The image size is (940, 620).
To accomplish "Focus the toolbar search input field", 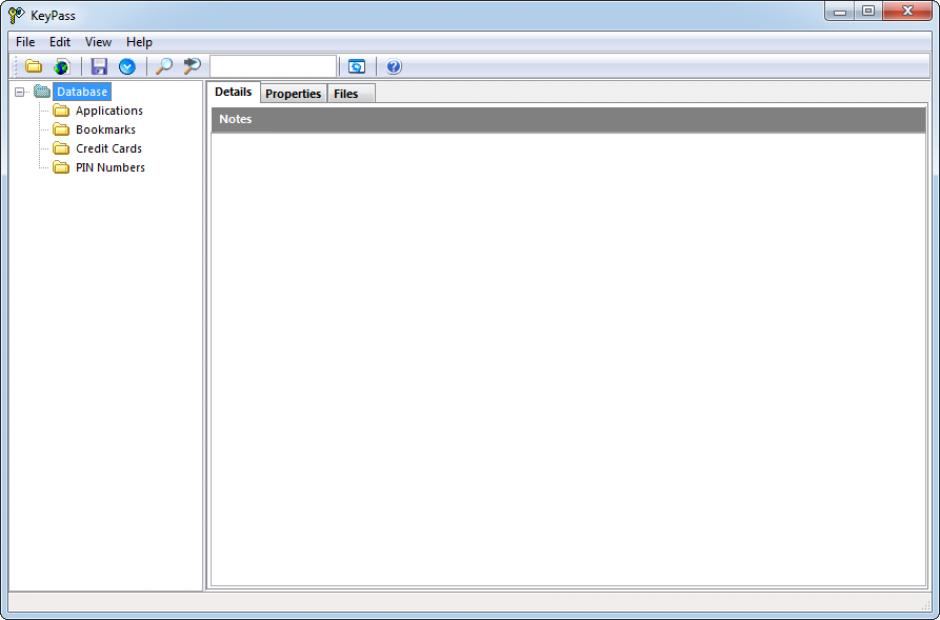I will (273, 67).
